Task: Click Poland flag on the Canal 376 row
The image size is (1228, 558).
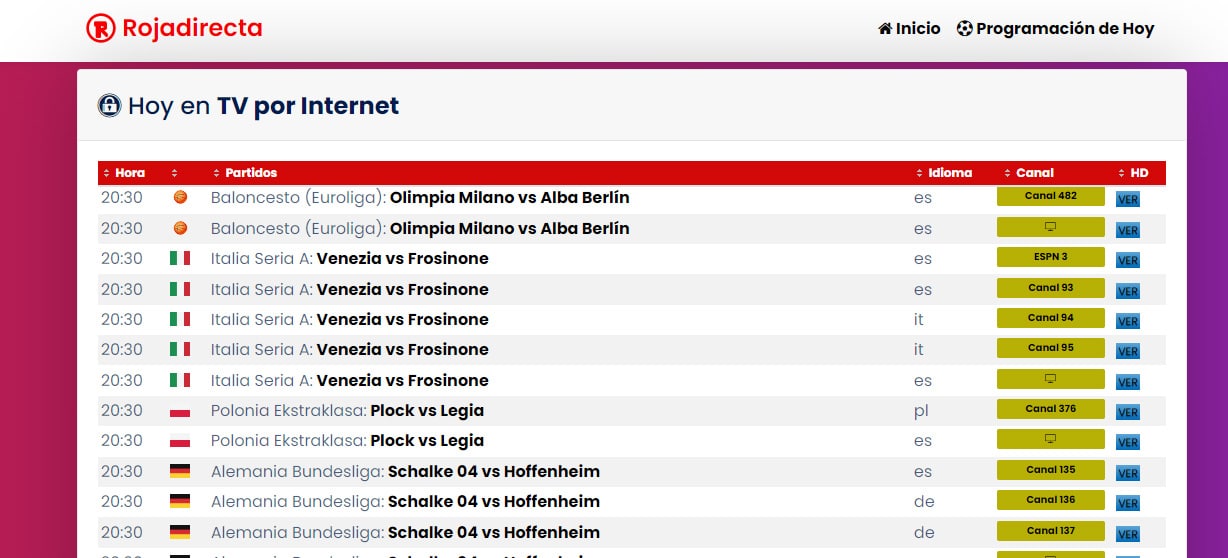Action: (180, 411)
